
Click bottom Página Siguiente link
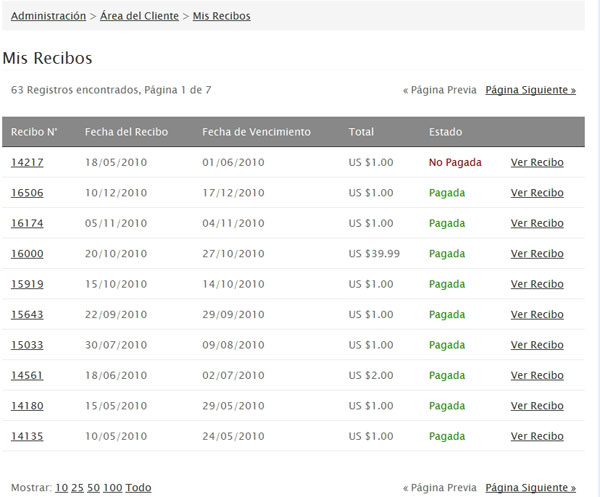530,488
